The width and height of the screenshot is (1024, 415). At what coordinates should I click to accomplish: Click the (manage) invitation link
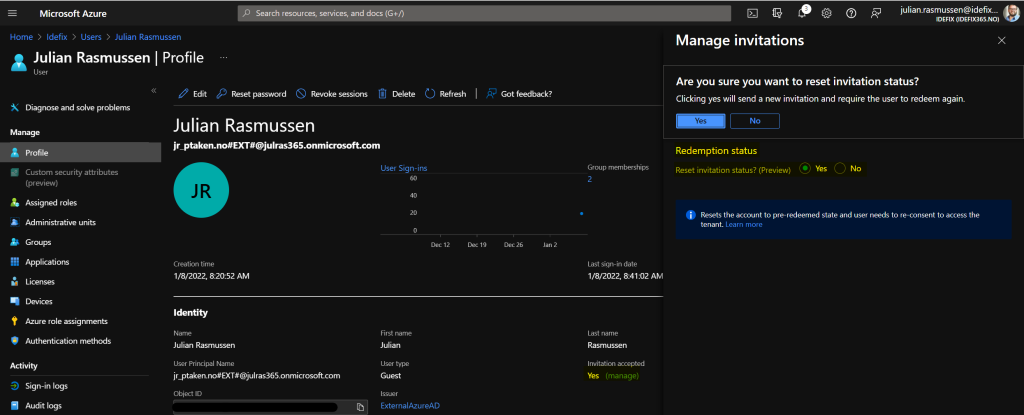pyautogui.click(x=622, y=376)
